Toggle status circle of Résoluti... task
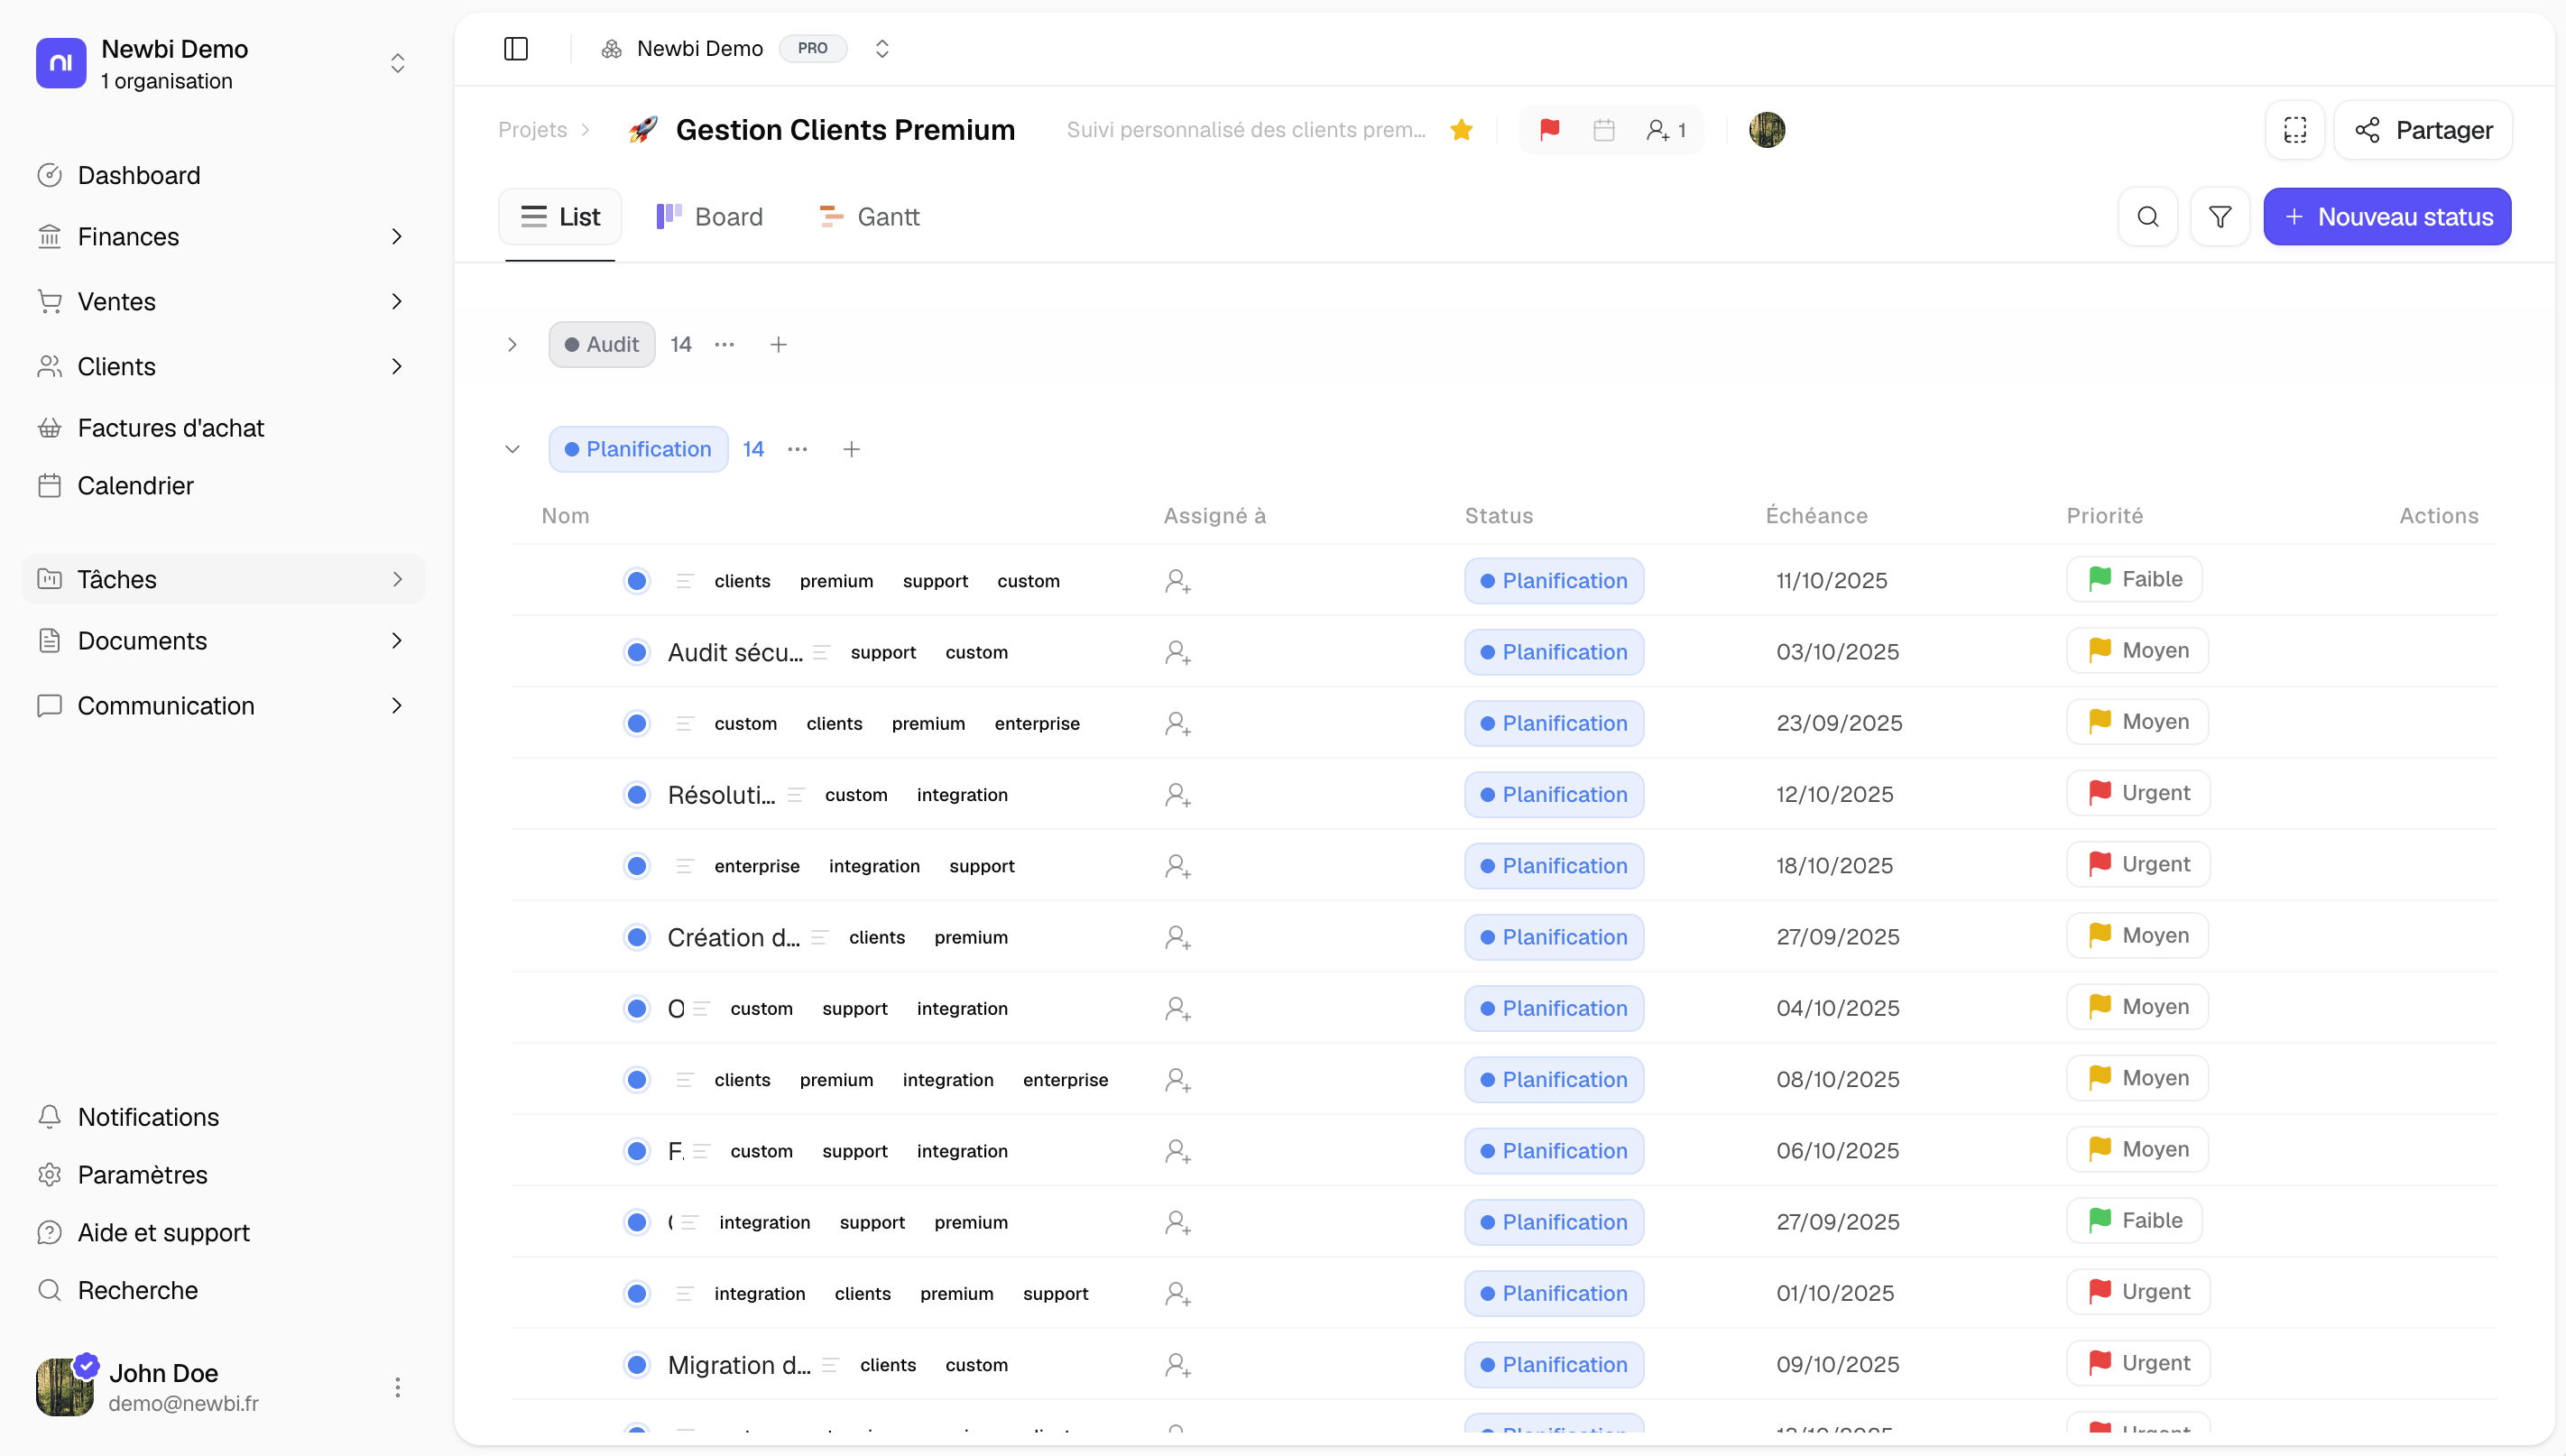2566x1456 pixels. pyautogui.click(x=637, y=795)
